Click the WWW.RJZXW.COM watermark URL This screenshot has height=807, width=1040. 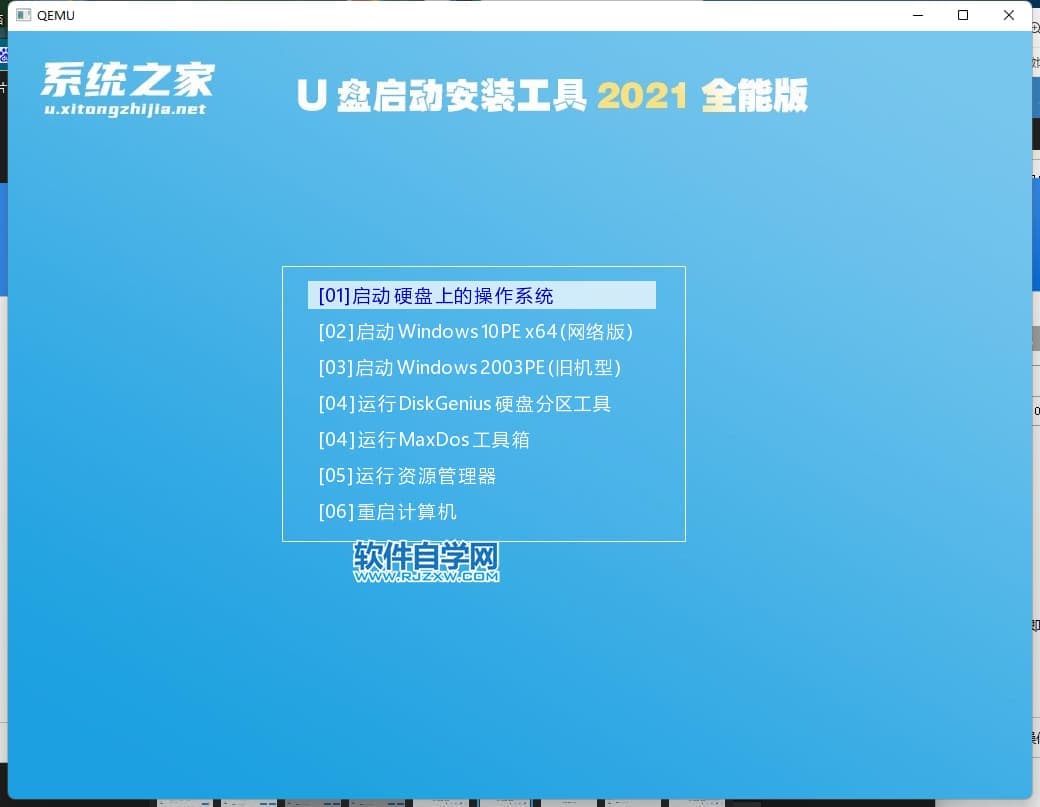pos(425,576)
